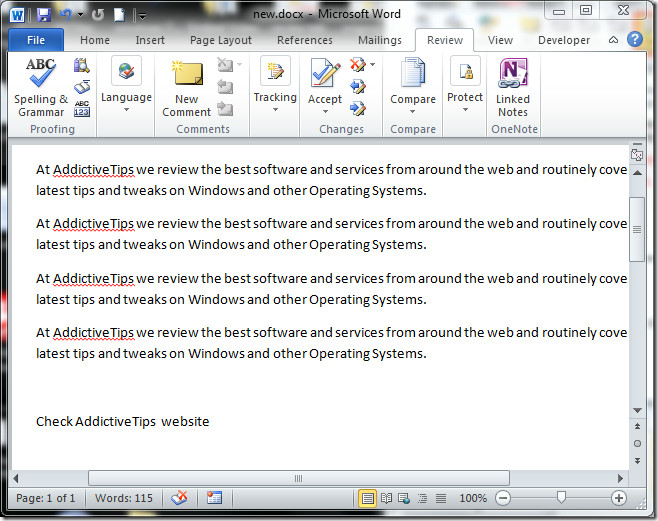The image size is (658, 521).
Task: Insert a New Comment
Action: 187,88
